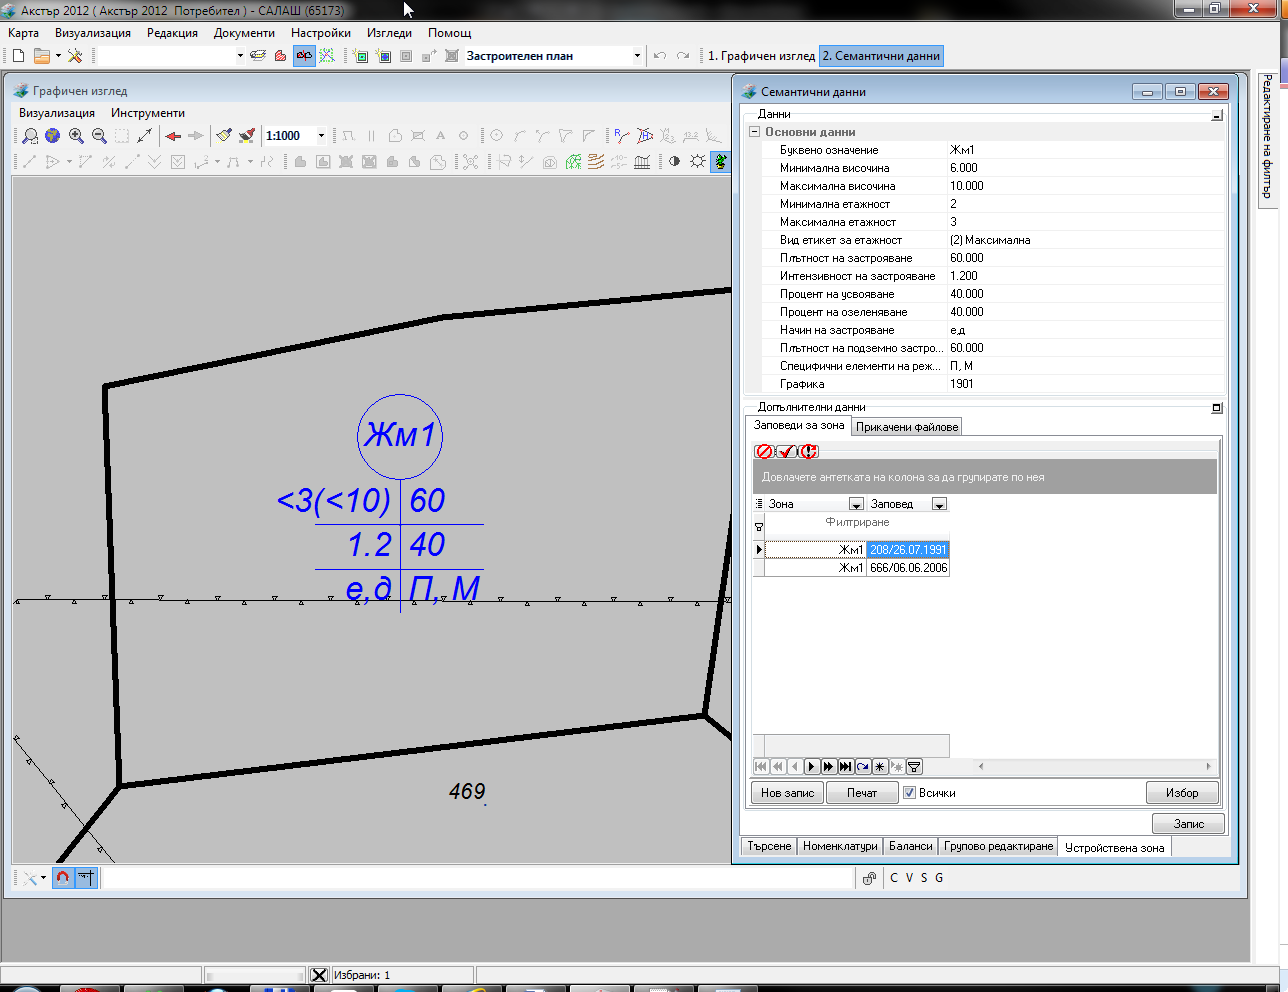Collapse the Основни данни section

[x=755, y=132]
